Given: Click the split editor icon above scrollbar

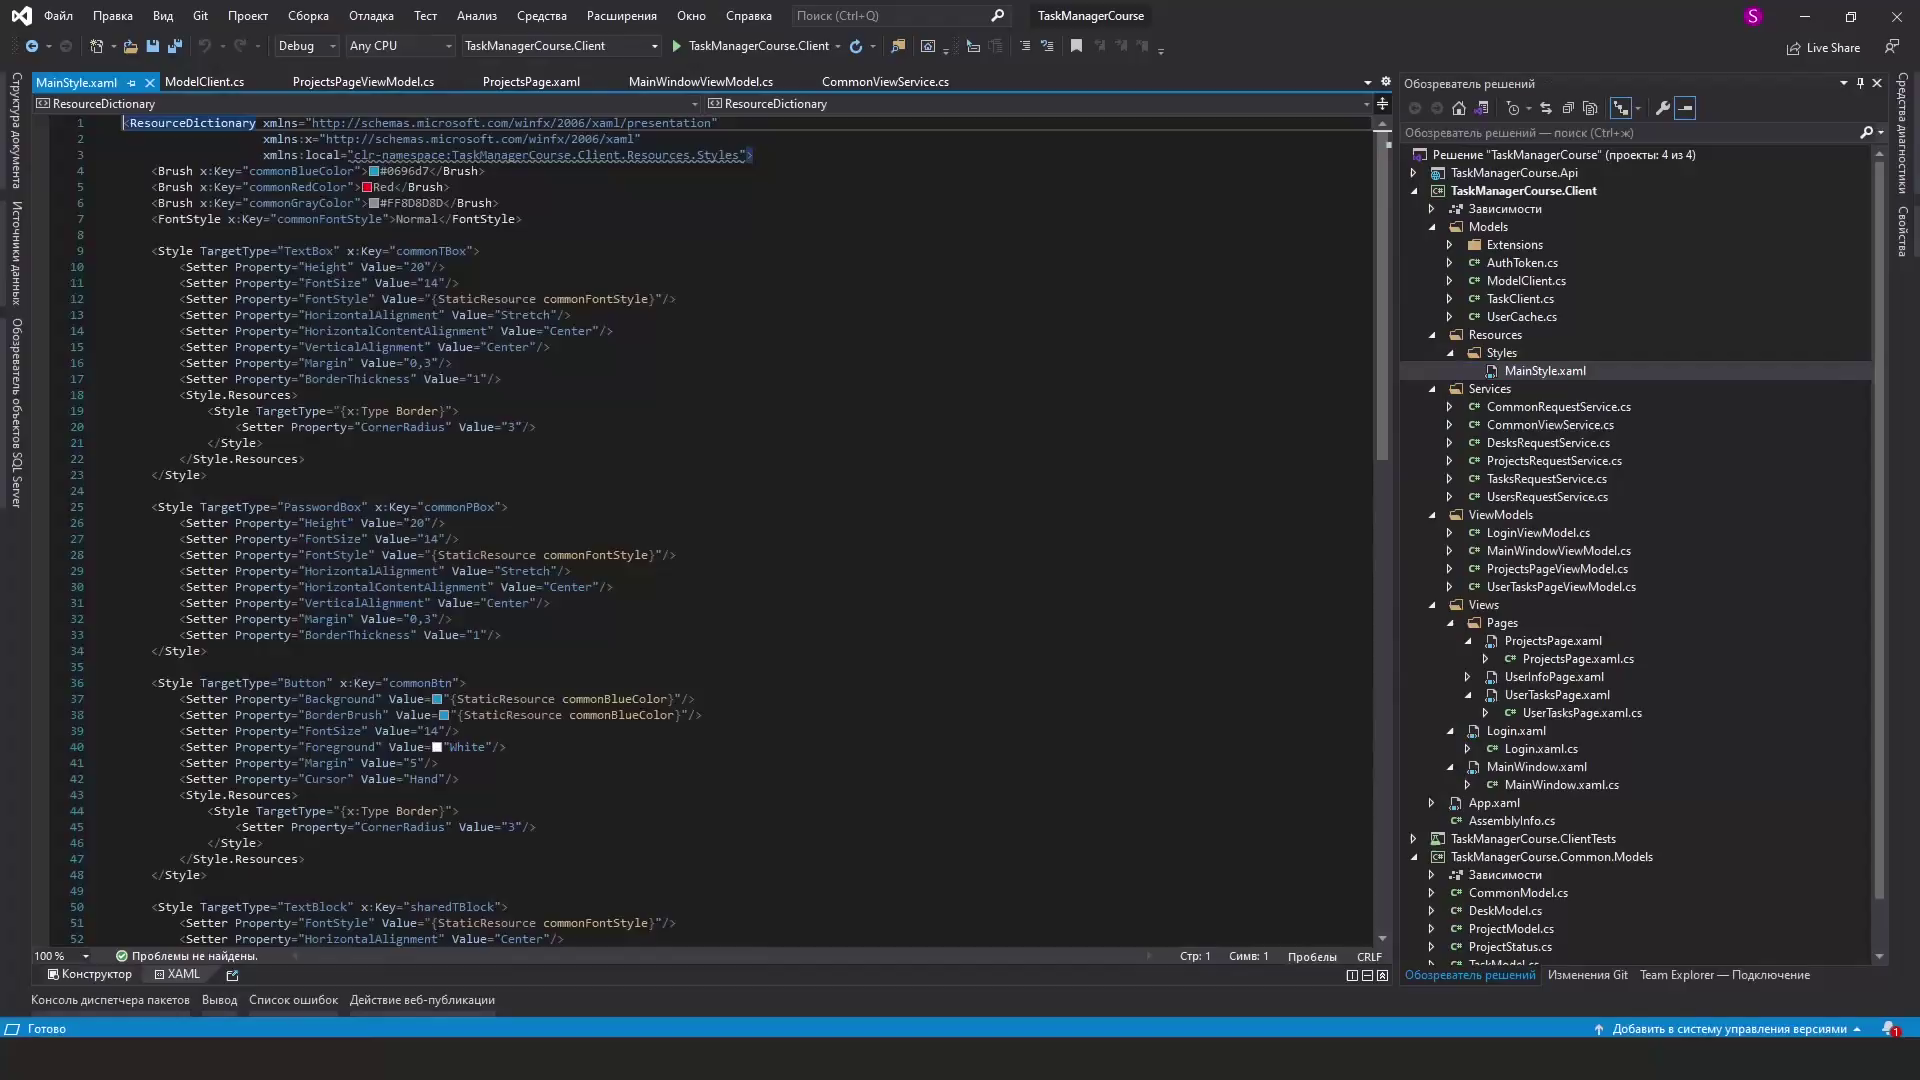Looking at the screenshot, I should [x=1382, y=104].
